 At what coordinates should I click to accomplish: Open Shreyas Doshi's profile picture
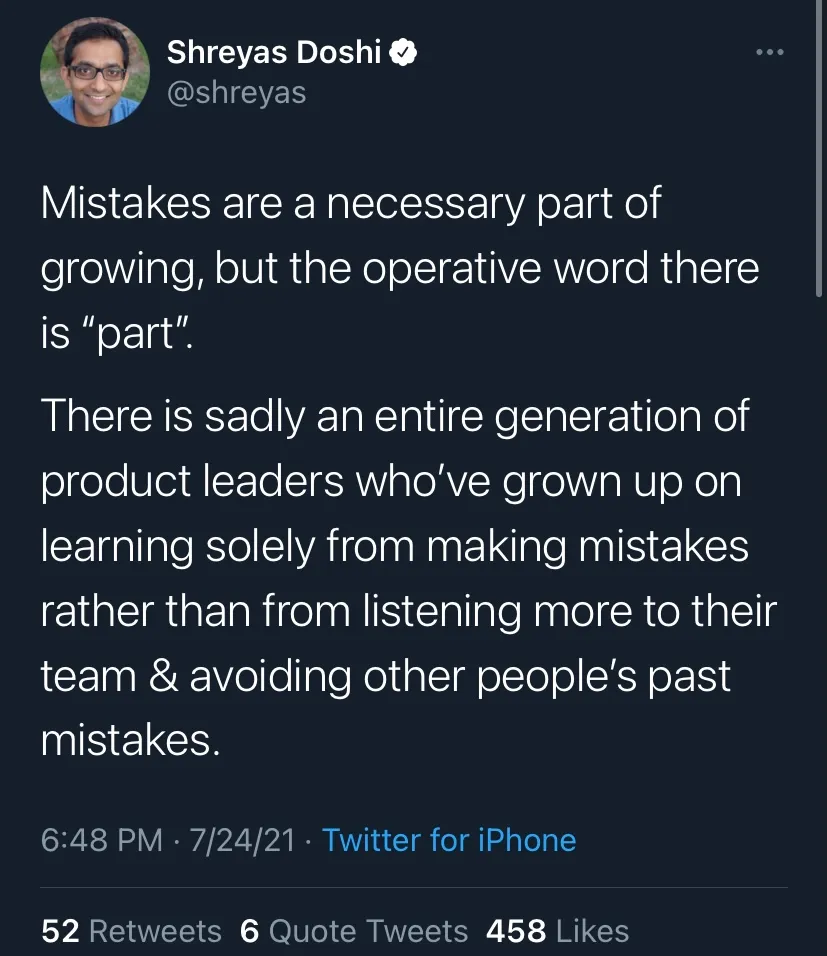coord(95,72)
